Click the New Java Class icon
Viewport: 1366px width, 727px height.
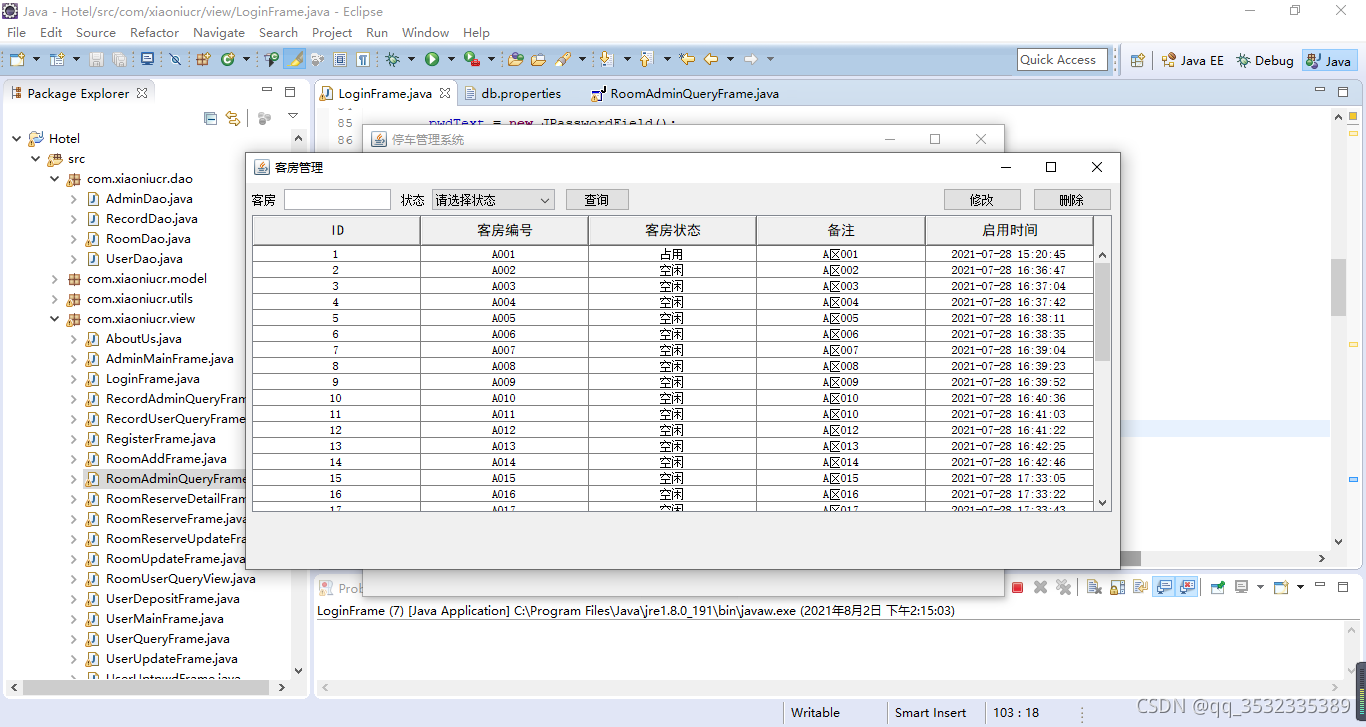(228, 59)
